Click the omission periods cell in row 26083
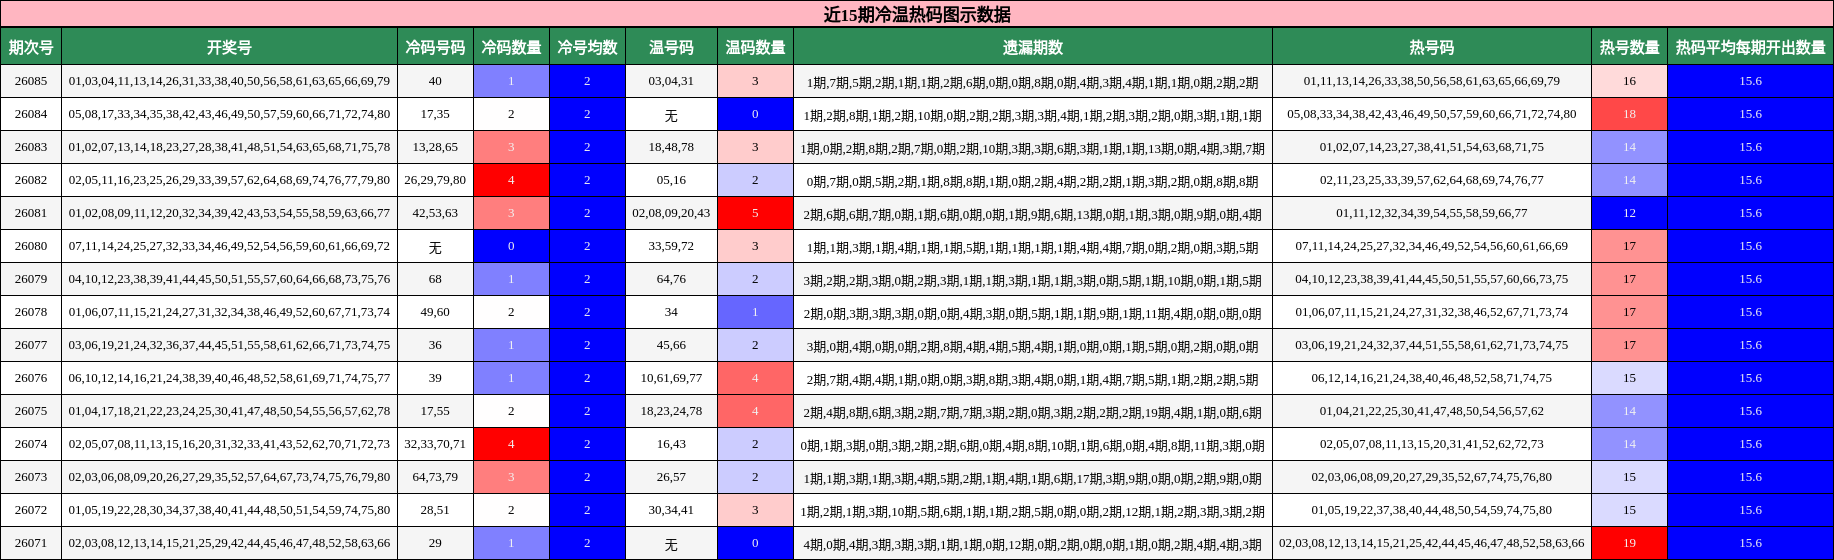The width and height of the screenshot is (1834, 560). (x=1033, y=147)
